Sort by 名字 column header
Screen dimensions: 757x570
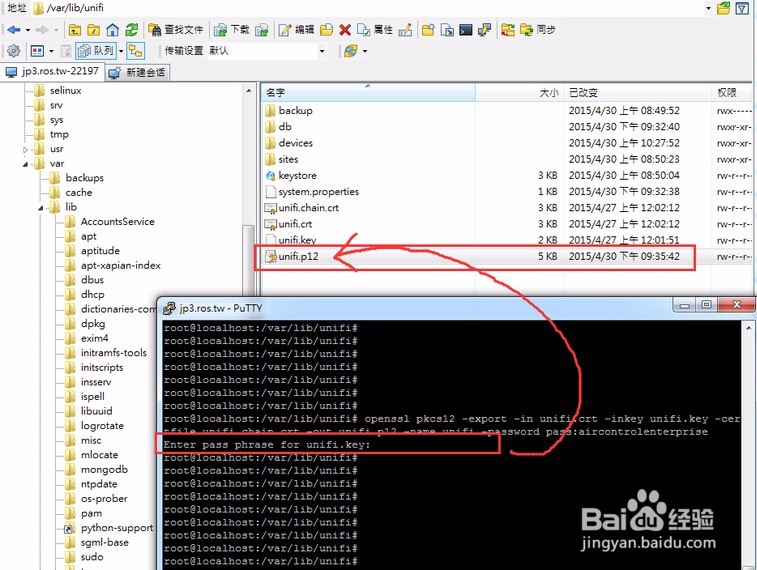pos(368,92)
